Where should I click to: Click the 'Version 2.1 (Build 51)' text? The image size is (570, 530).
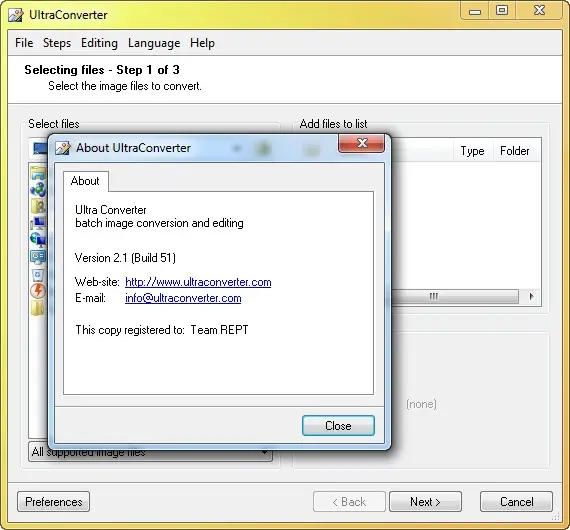coord(125,258)
